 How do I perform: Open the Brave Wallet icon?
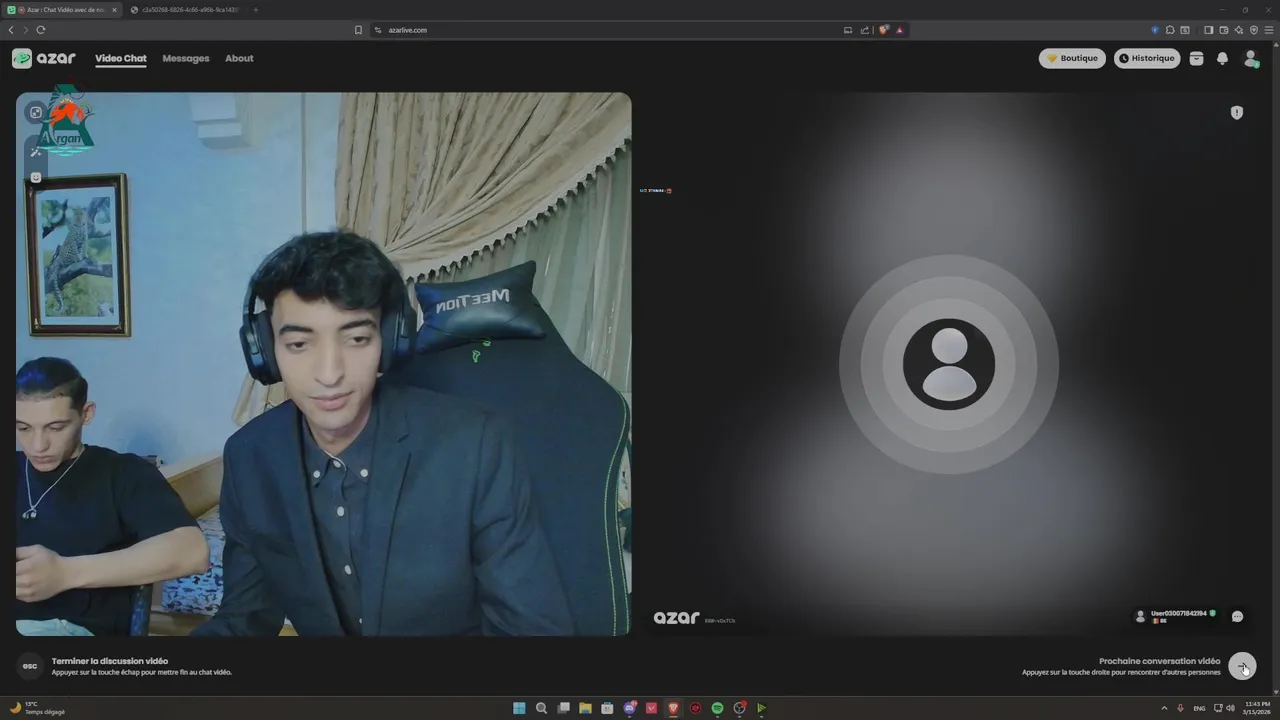(1223, 30)
